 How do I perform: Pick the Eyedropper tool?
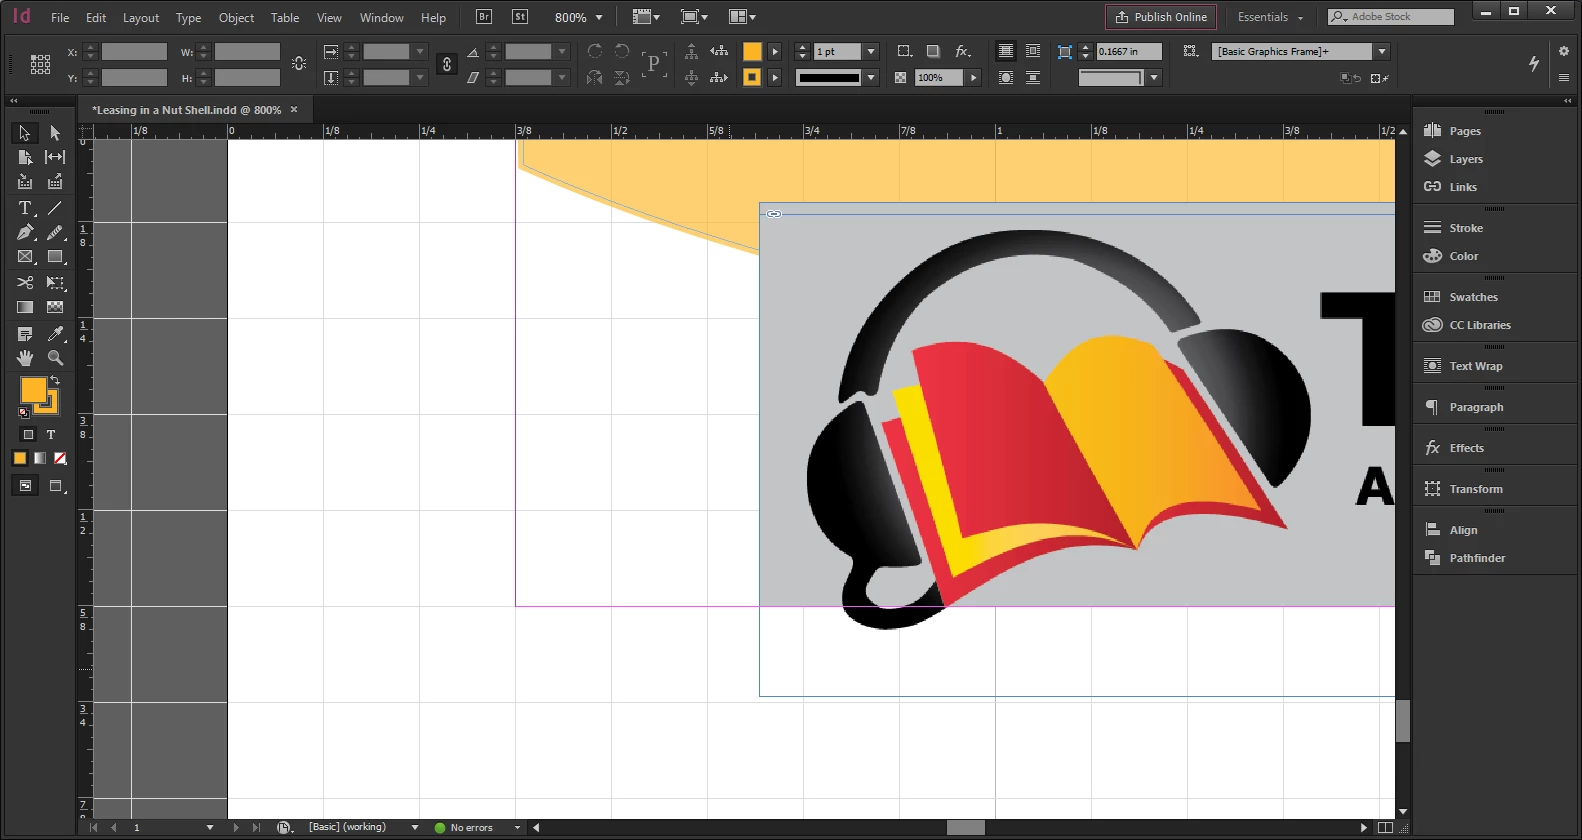55,333
